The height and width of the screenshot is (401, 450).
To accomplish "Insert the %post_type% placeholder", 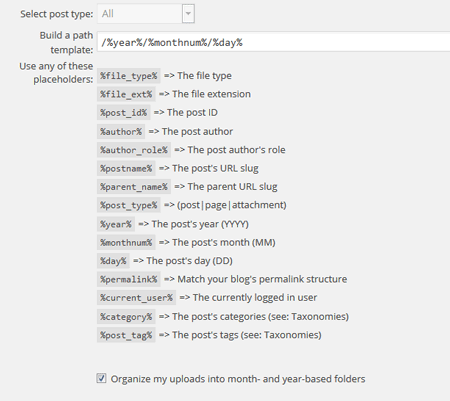I will (x=129, y=205).
